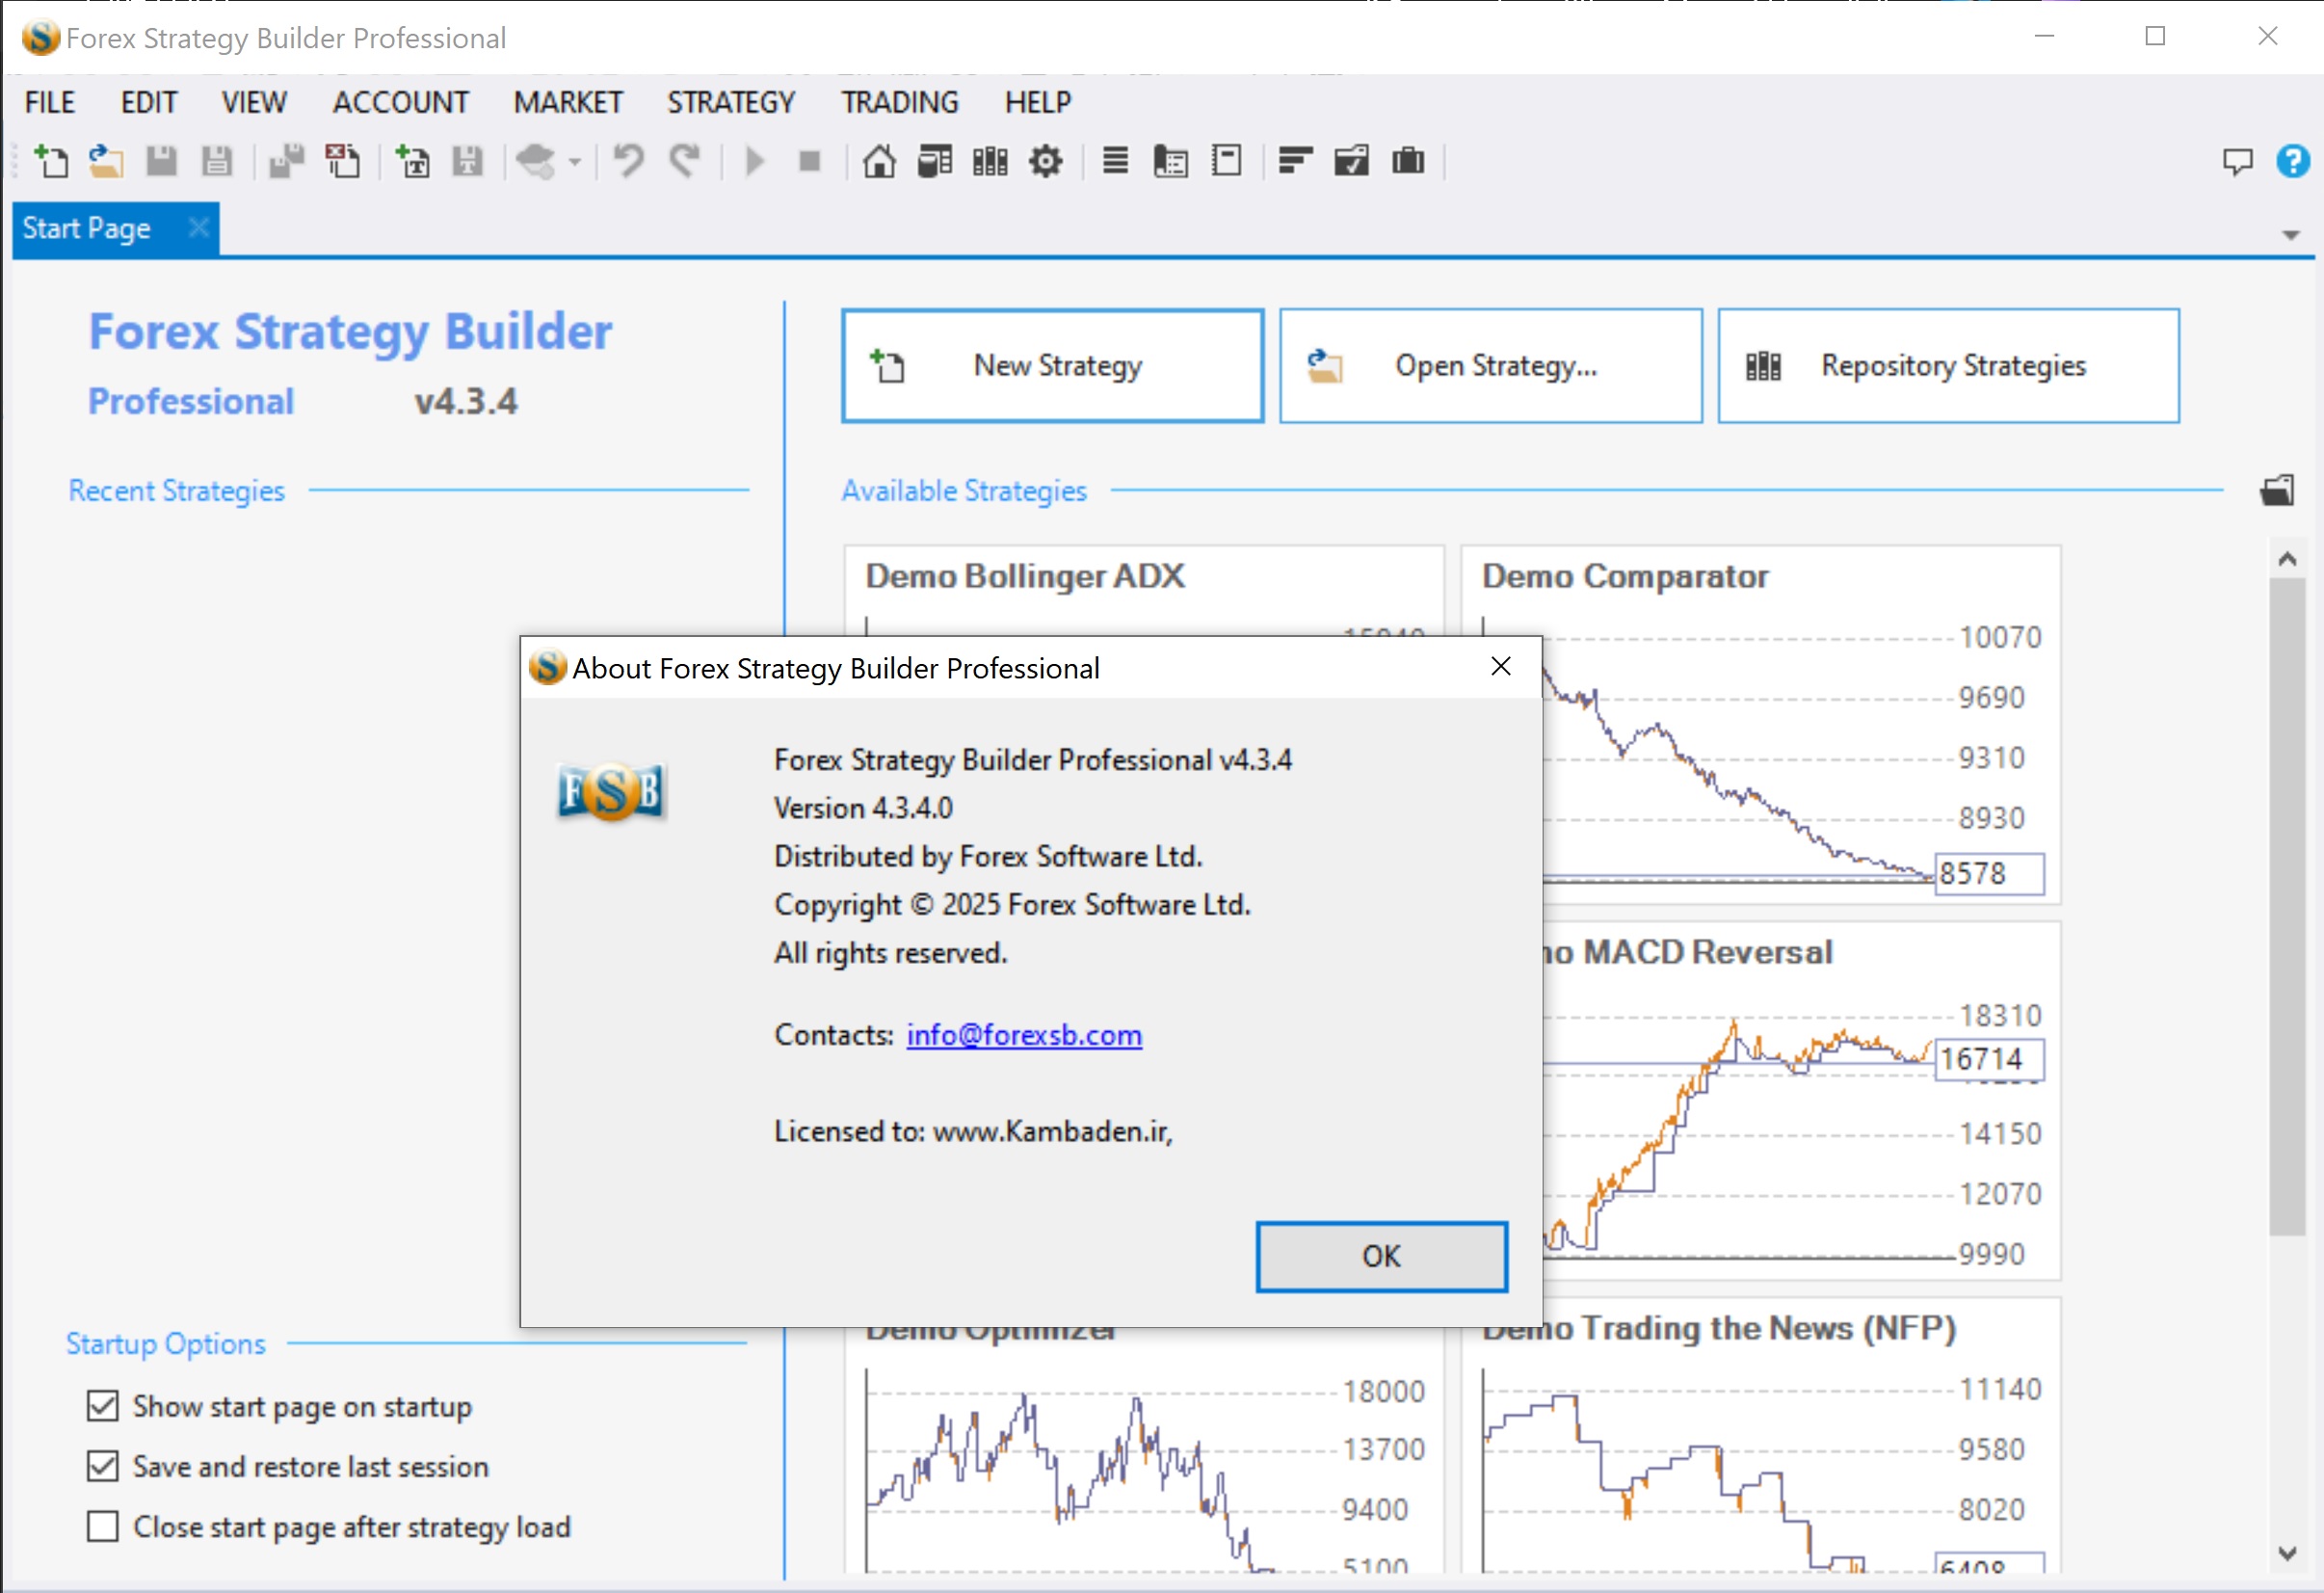Click the toolbar books repository icon

point(990,161)
